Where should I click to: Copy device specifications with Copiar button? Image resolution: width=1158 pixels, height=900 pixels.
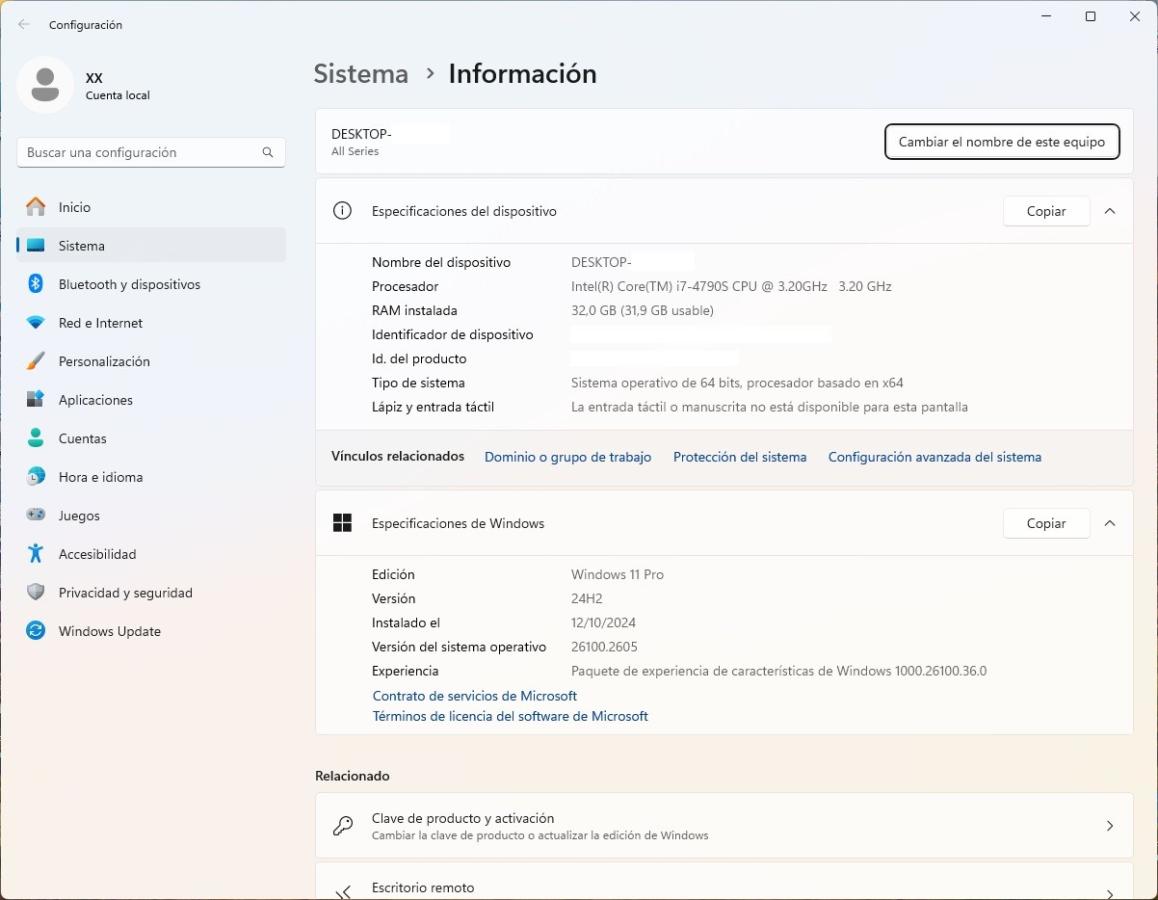(1045, 211)
